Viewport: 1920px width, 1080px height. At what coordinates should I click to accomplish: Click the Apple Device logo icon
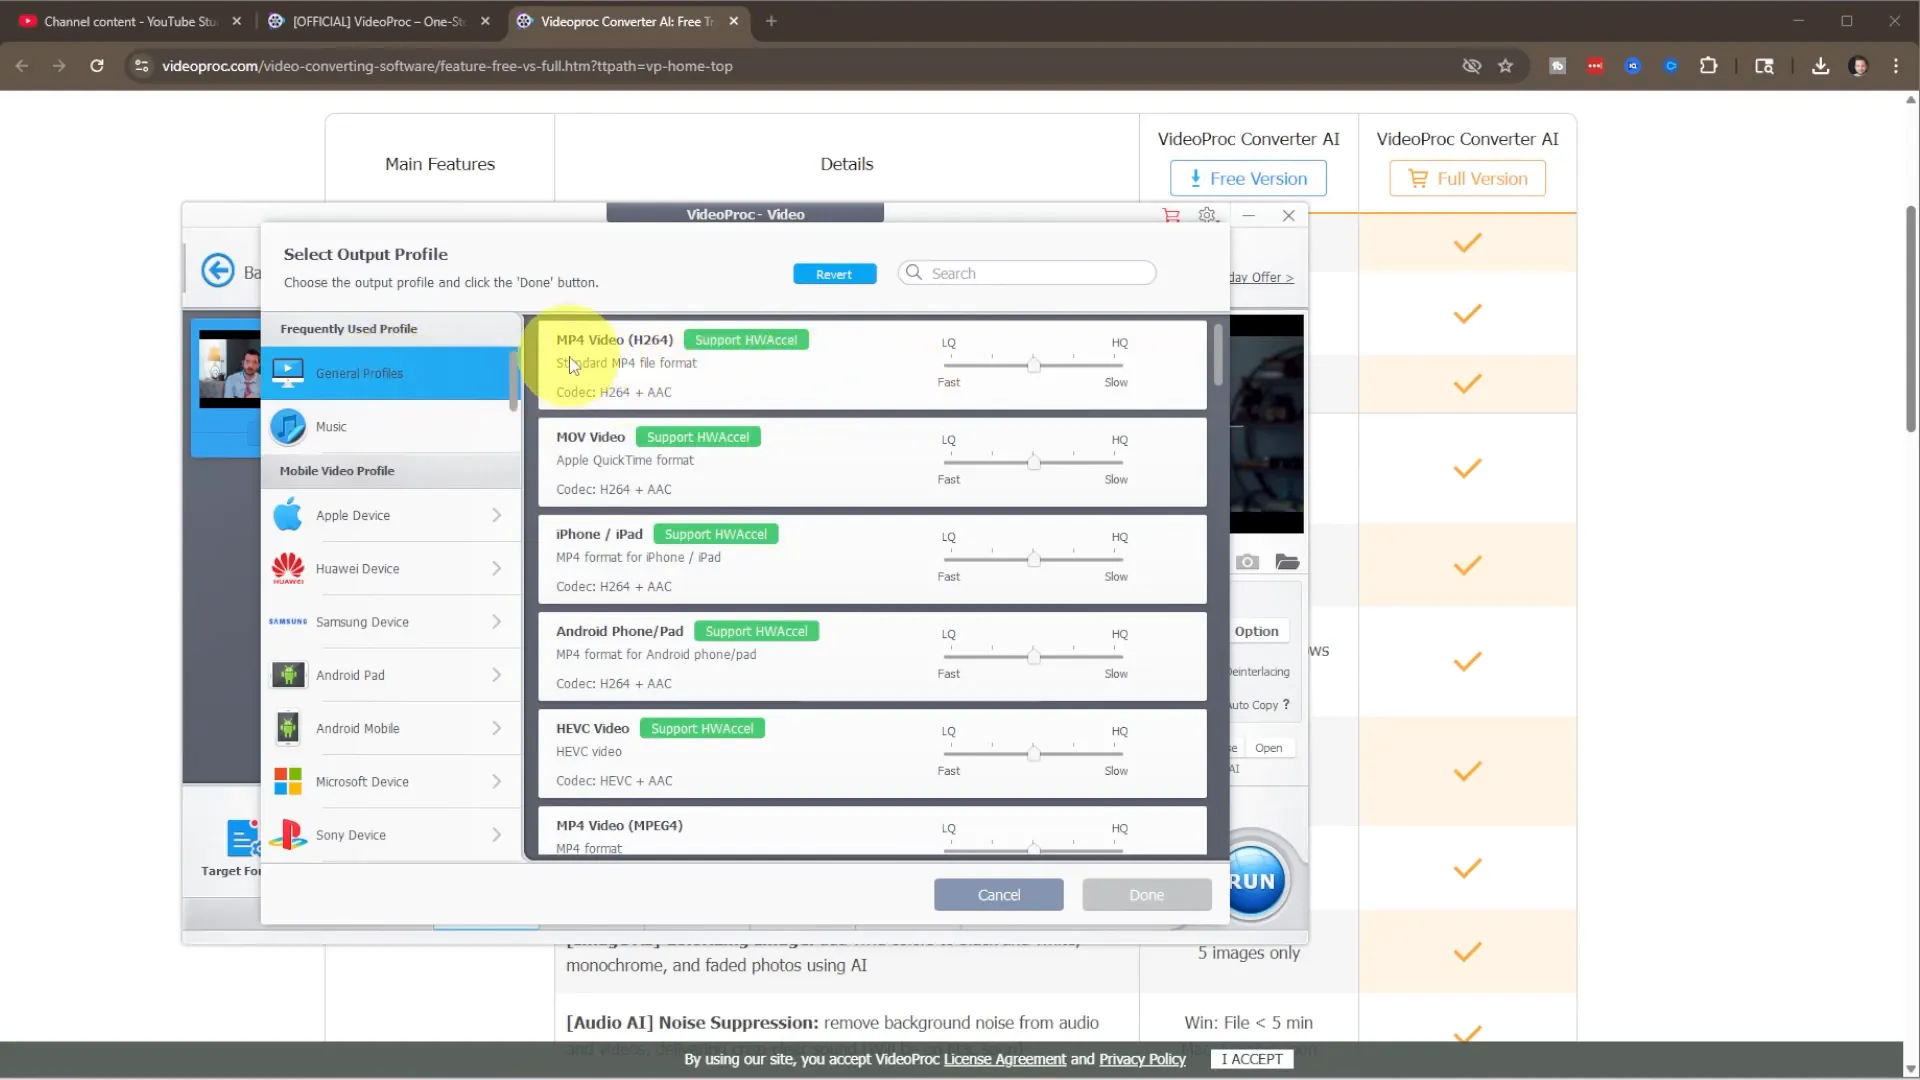click(288, 515)
